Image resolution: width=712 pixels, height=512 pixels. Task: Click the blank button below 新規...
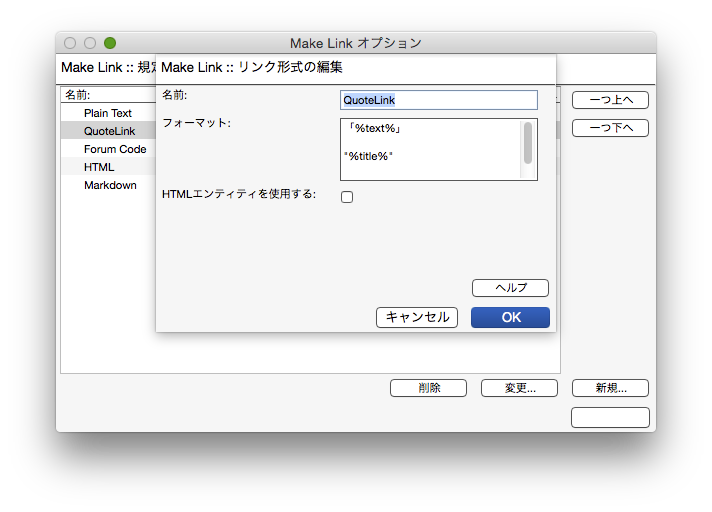(610, 417)
